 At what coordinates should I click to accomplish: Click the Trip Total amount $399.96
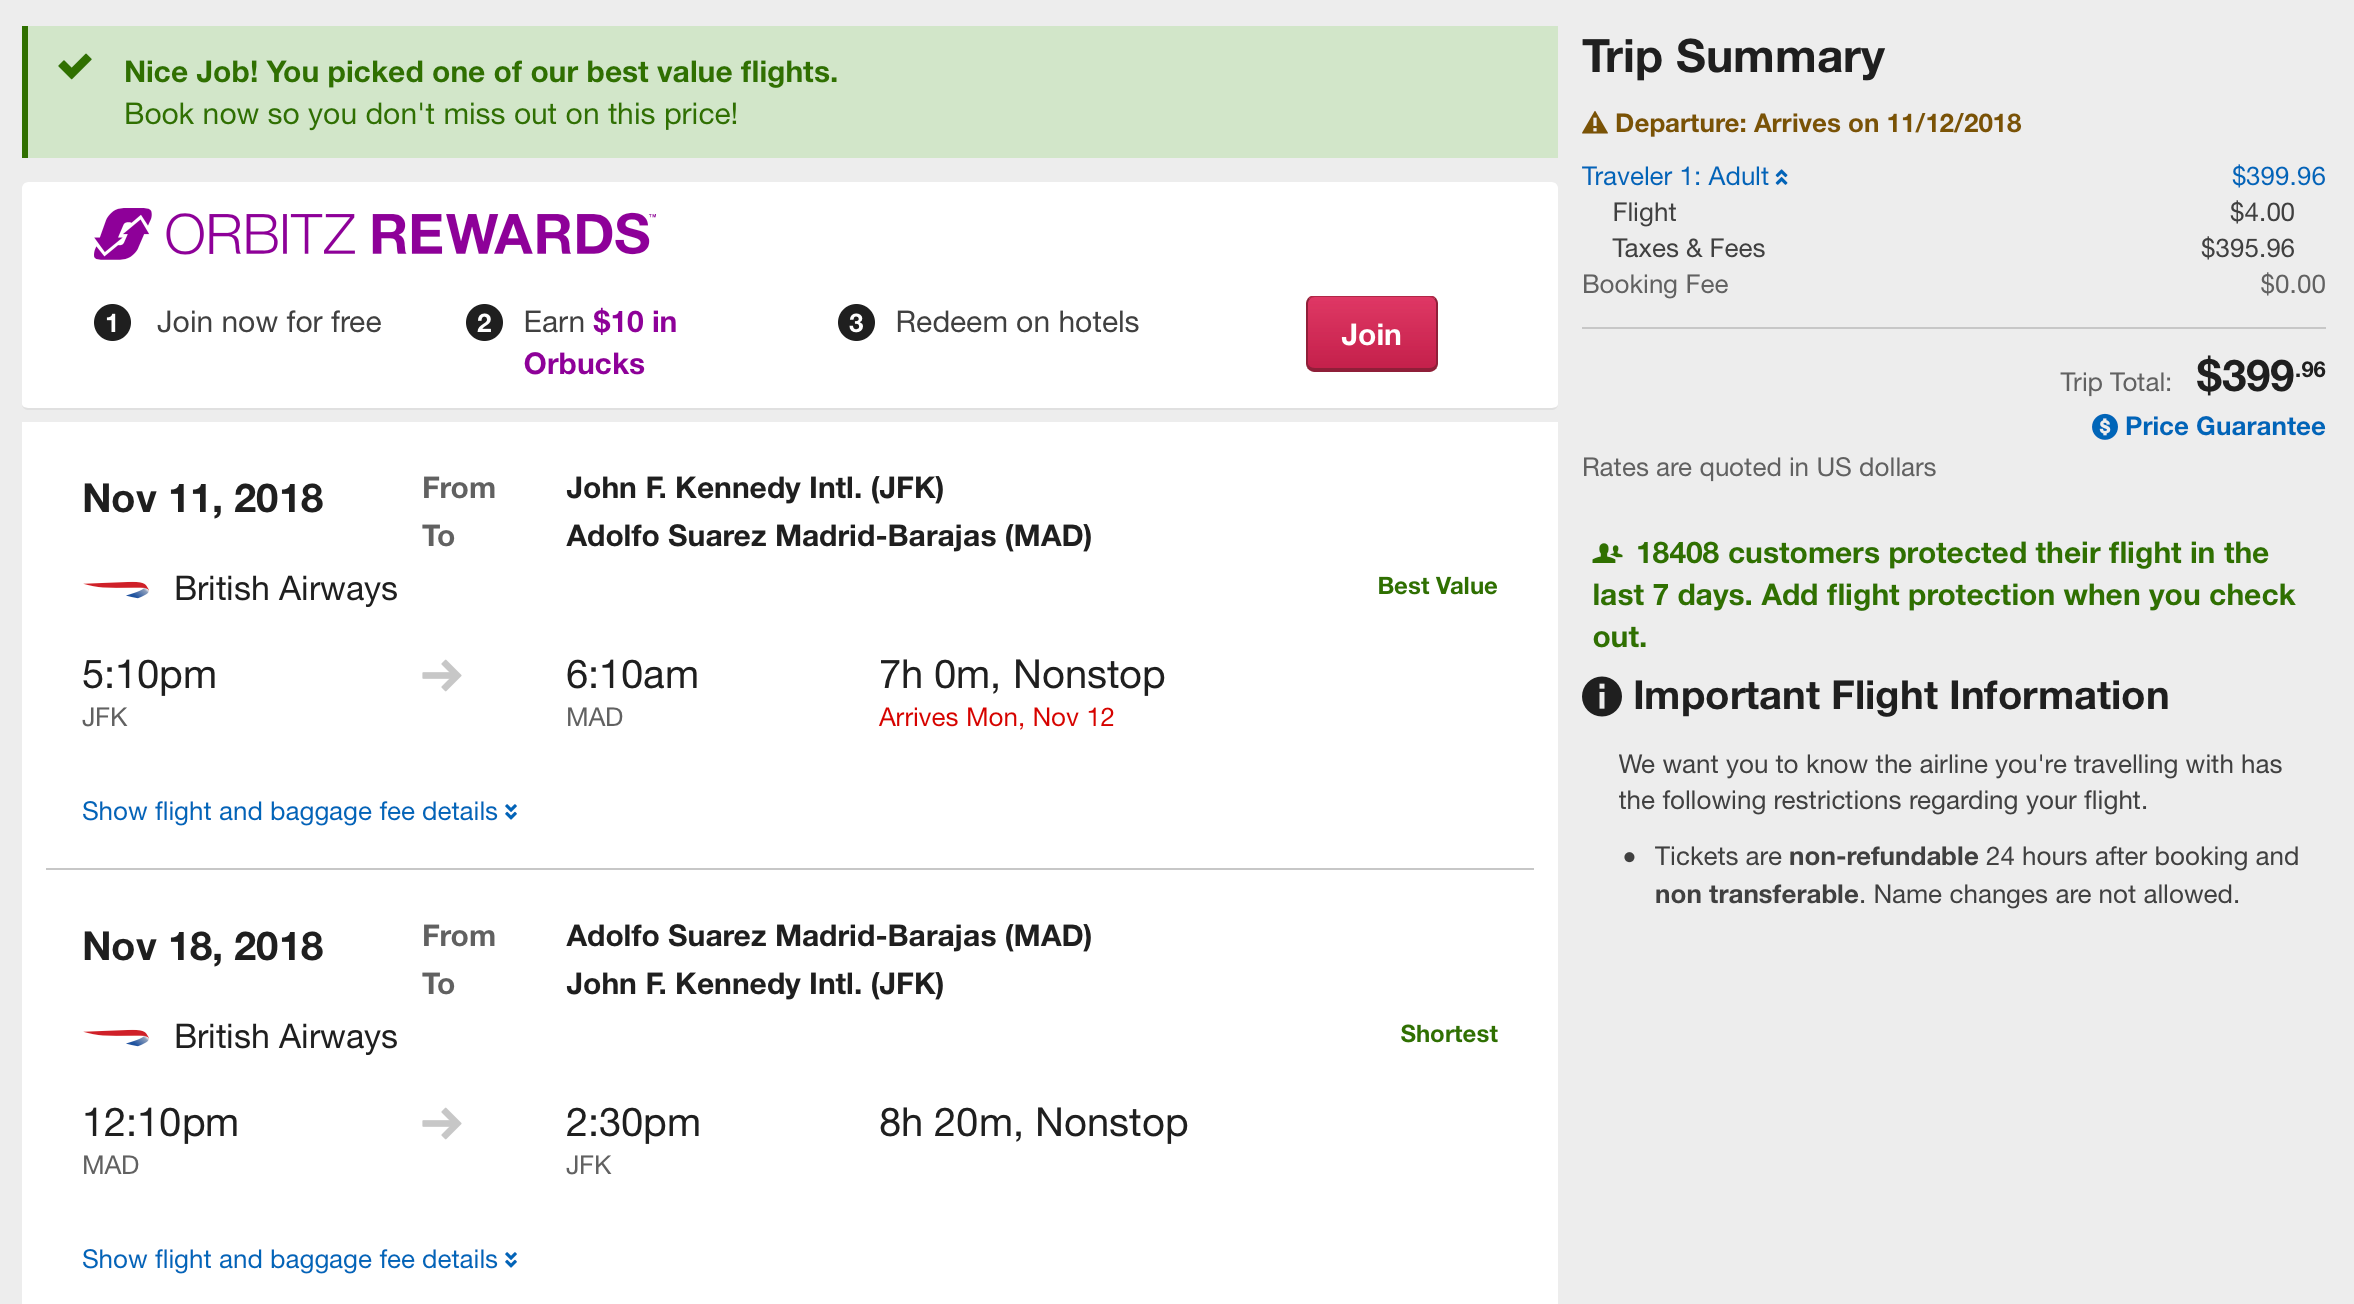click(x=2259, y=377)
